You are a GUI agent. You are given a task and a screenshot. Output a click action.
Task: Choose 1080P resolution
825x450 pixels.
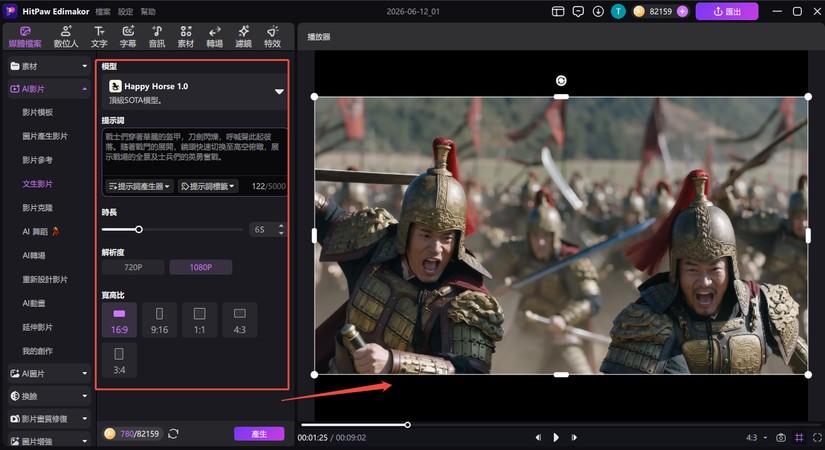click(200, 267)
